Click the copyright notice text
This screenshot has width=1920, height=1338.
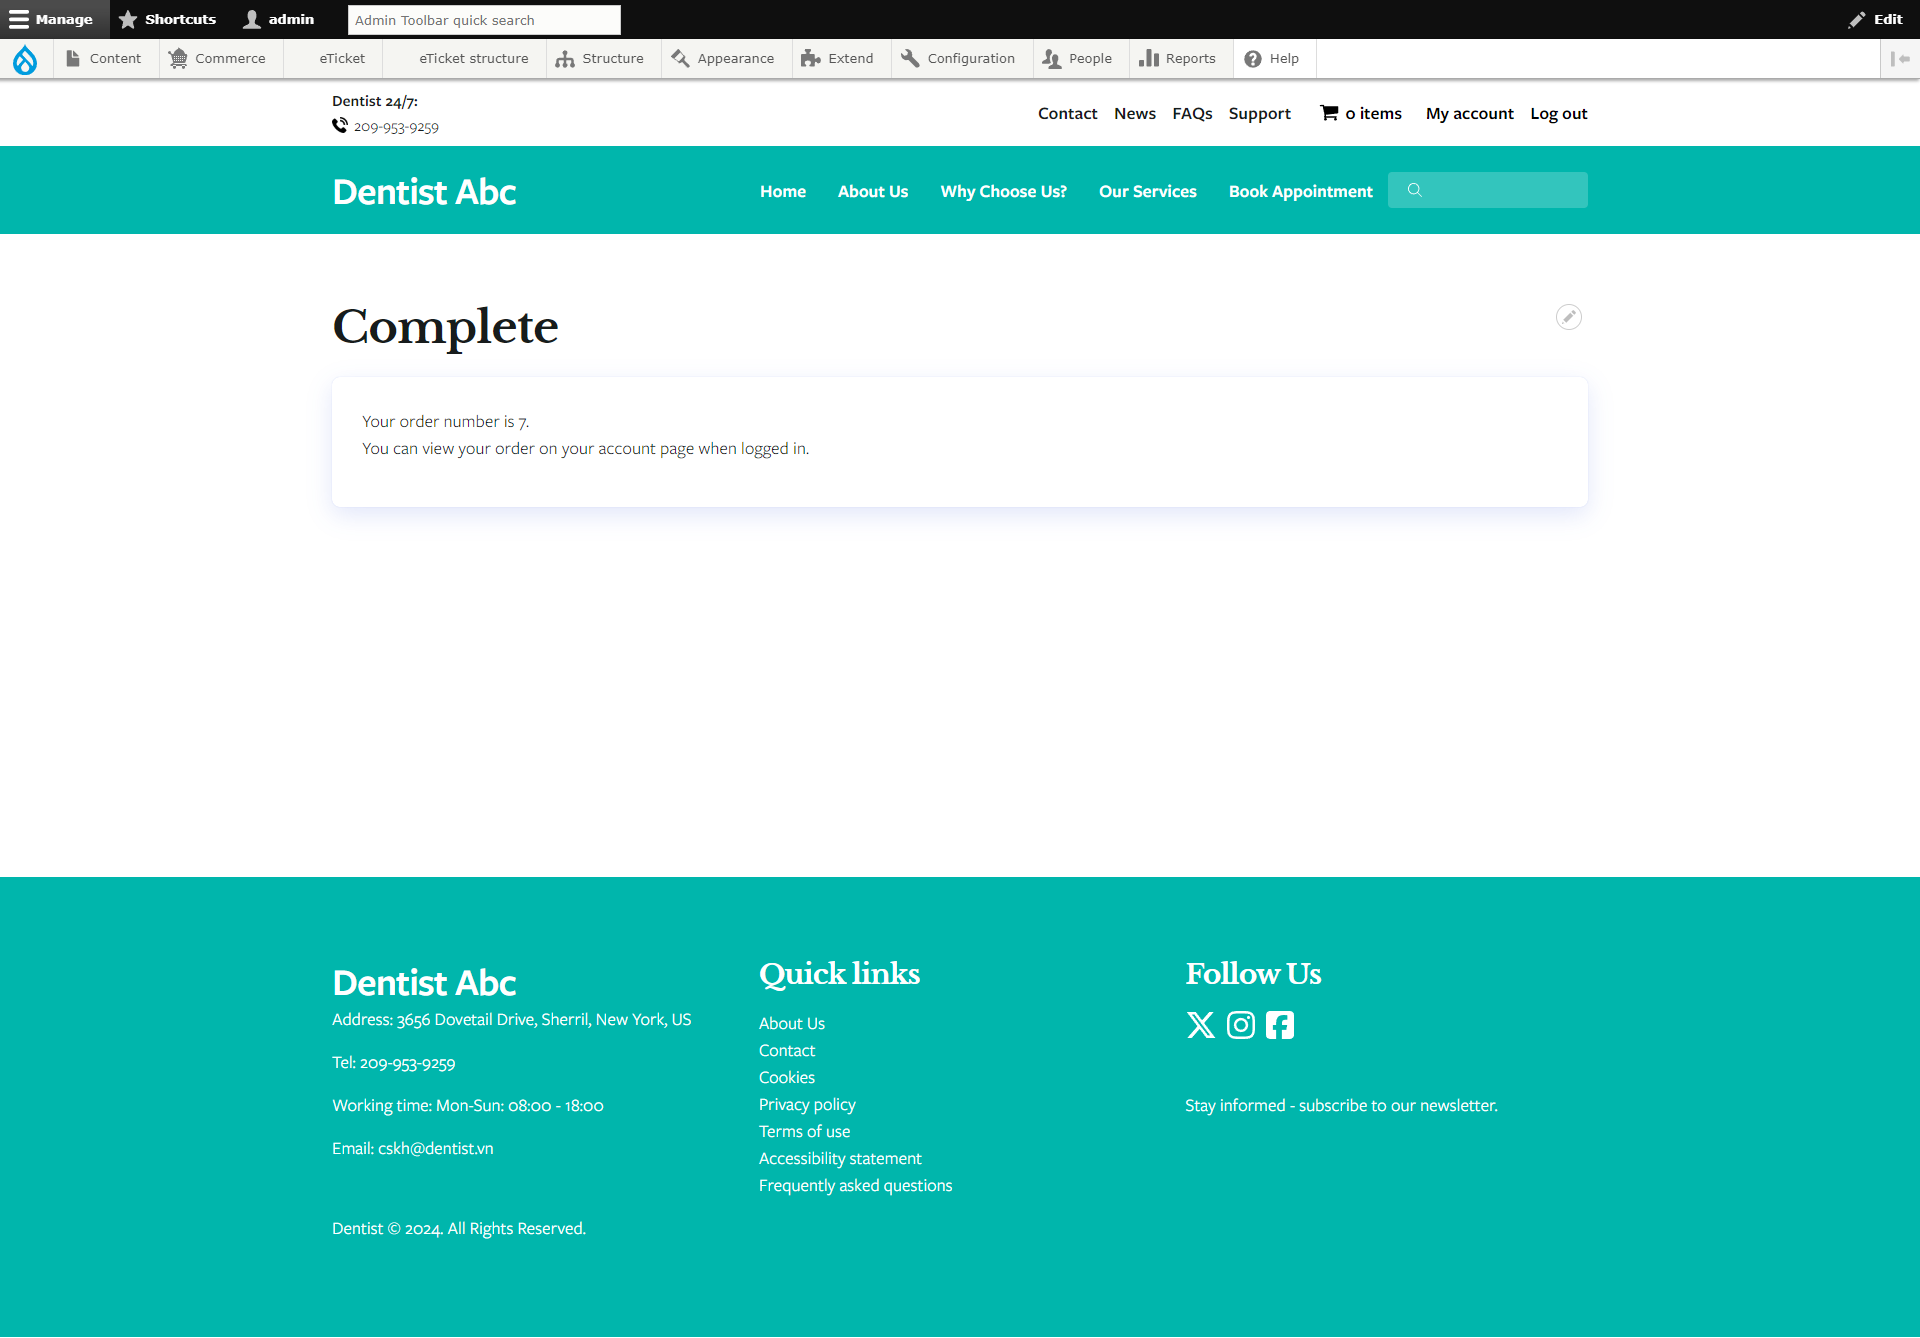pos(458,1228)
